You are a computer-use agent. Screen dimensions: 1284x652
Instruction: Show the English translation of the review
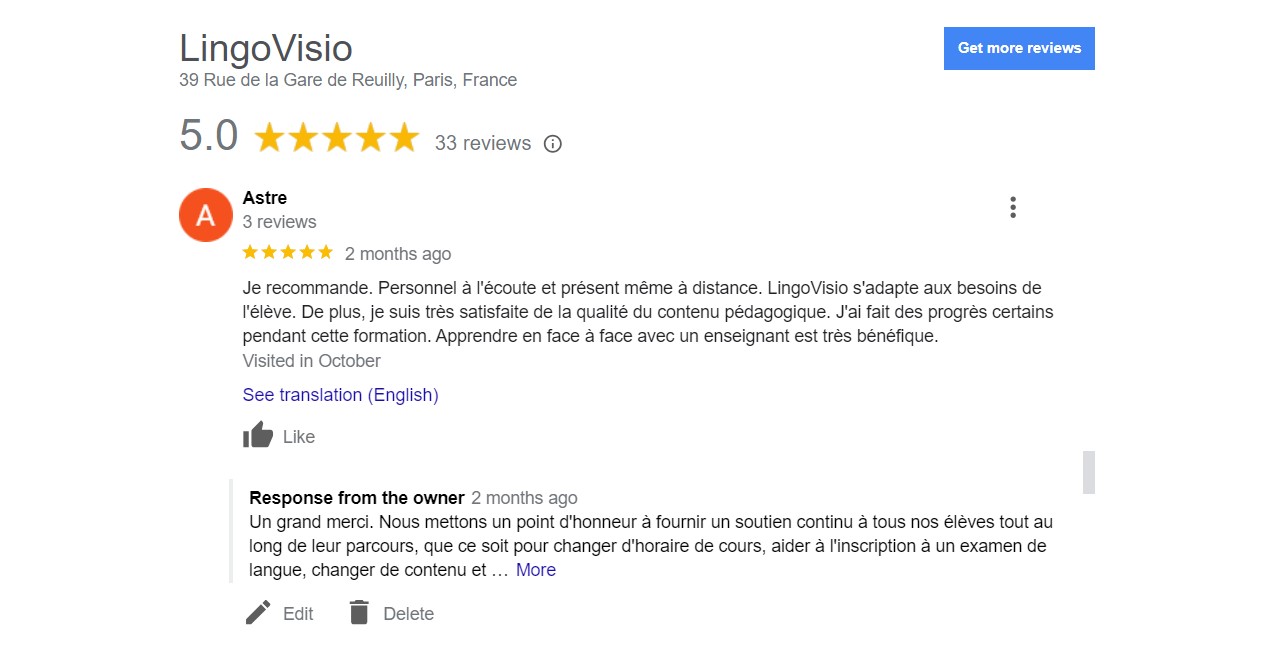(x=340, y=394)
